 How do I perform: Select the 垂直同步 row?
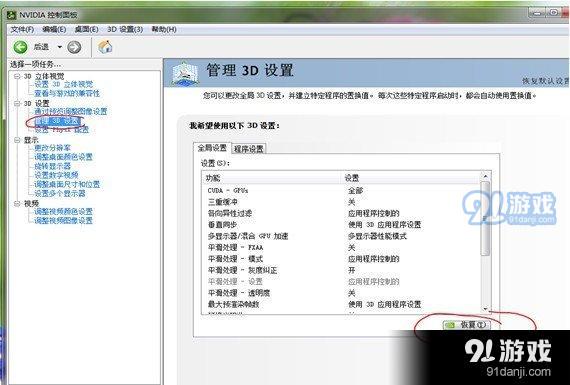341,225
